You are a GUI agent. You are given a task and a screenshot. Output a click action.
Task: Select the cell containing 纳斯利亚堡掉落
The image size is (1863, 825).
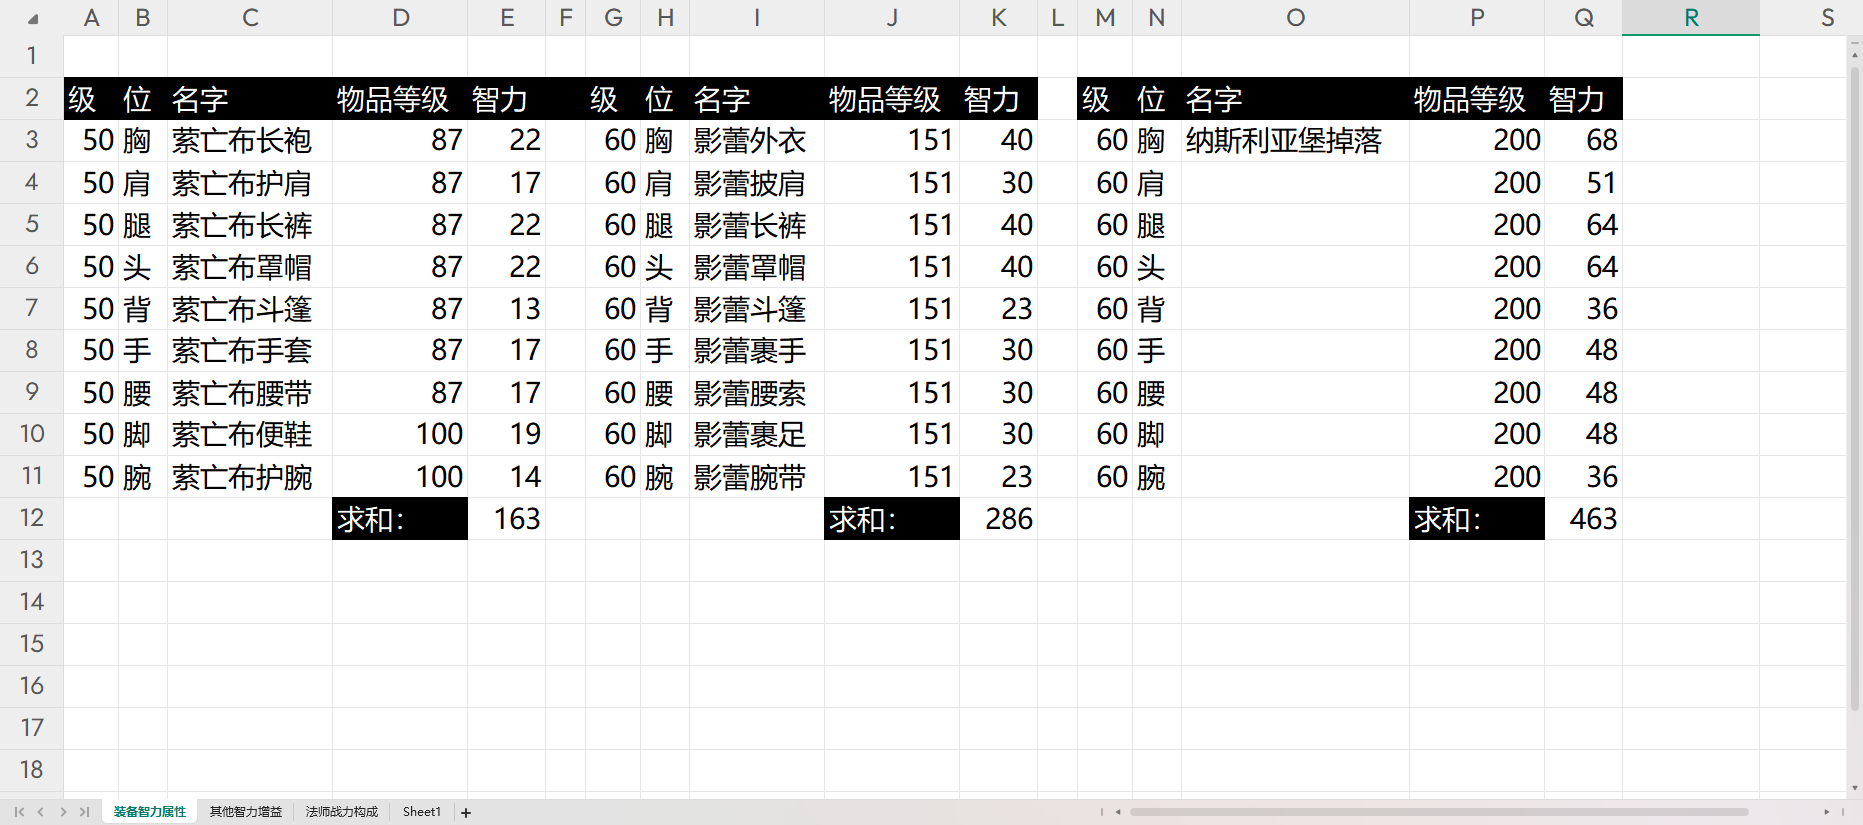(1294, 141)
